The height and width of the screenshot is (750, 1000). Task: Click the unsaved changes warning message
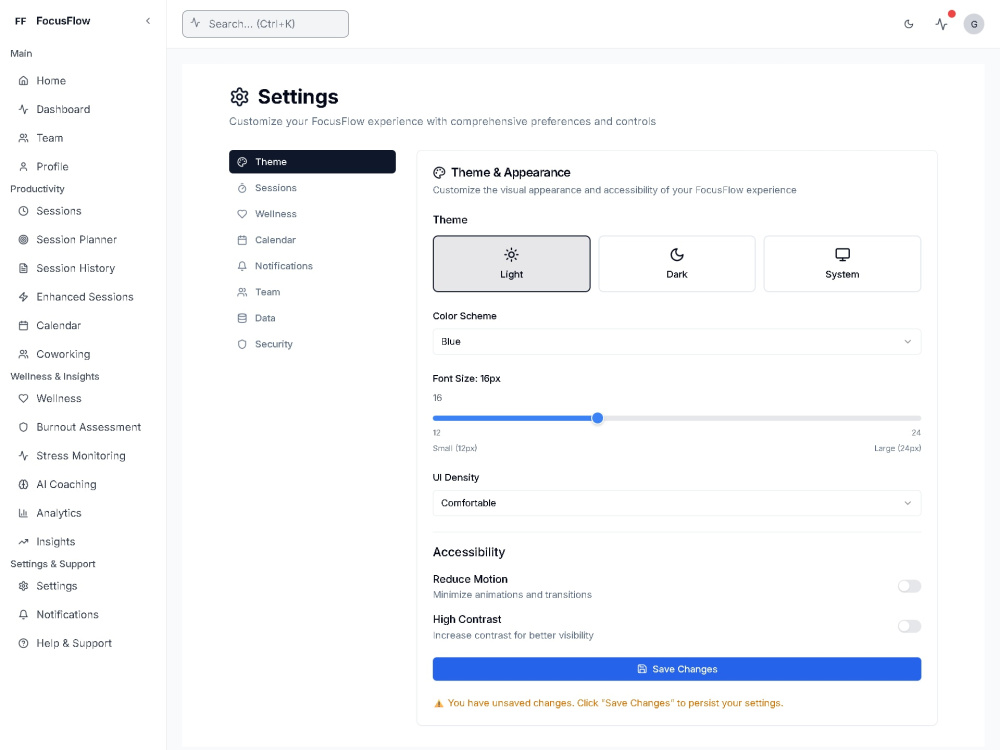(608, 703)
